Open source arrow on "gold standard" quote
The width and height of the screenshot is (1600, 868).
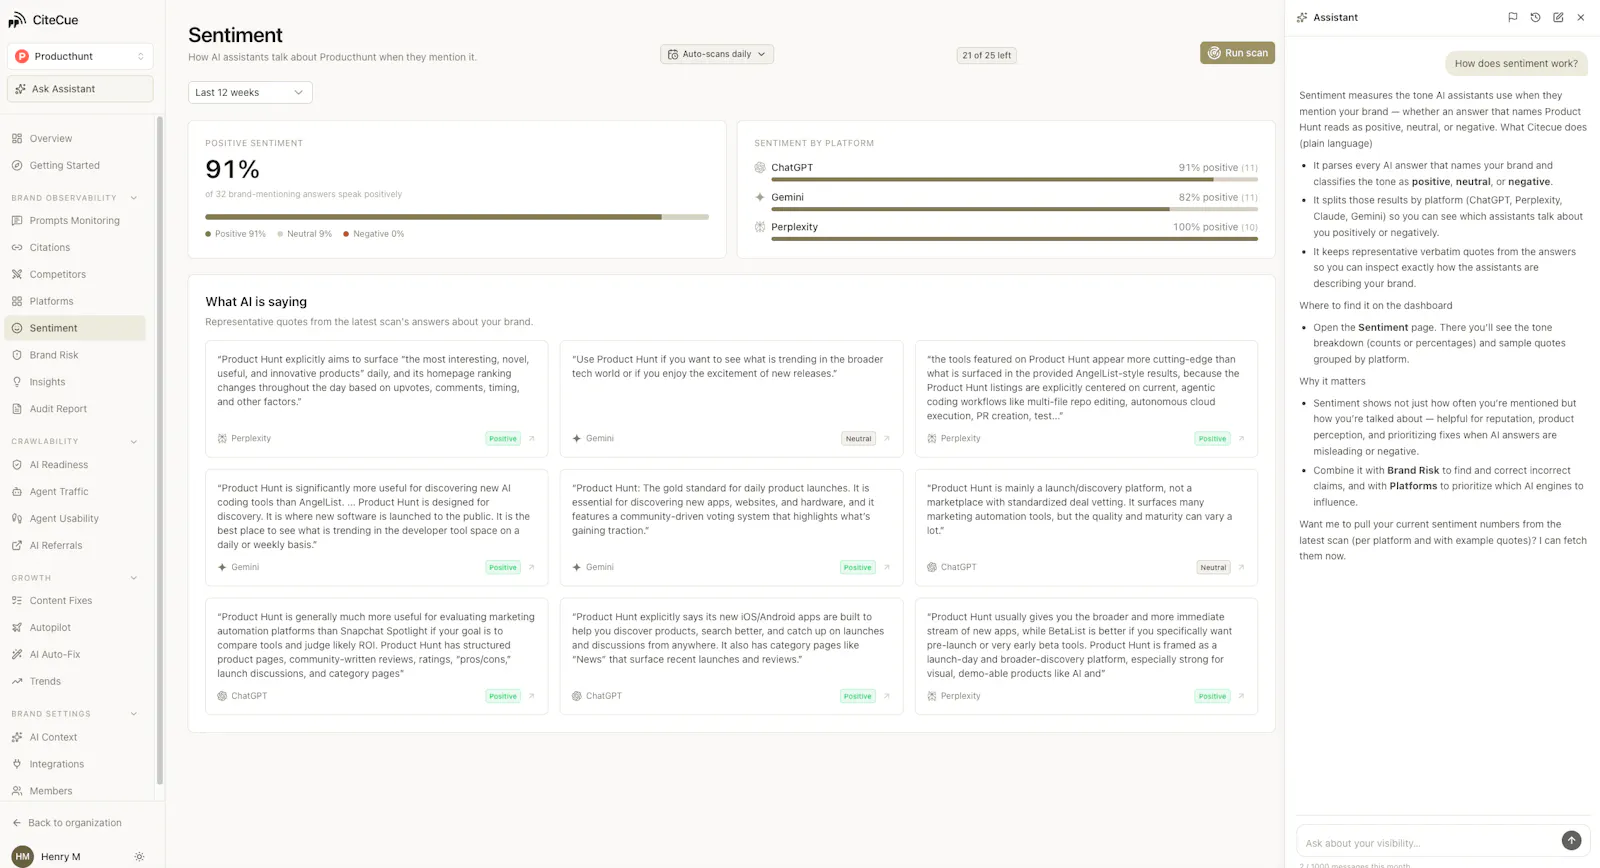[x=887, y=568]
